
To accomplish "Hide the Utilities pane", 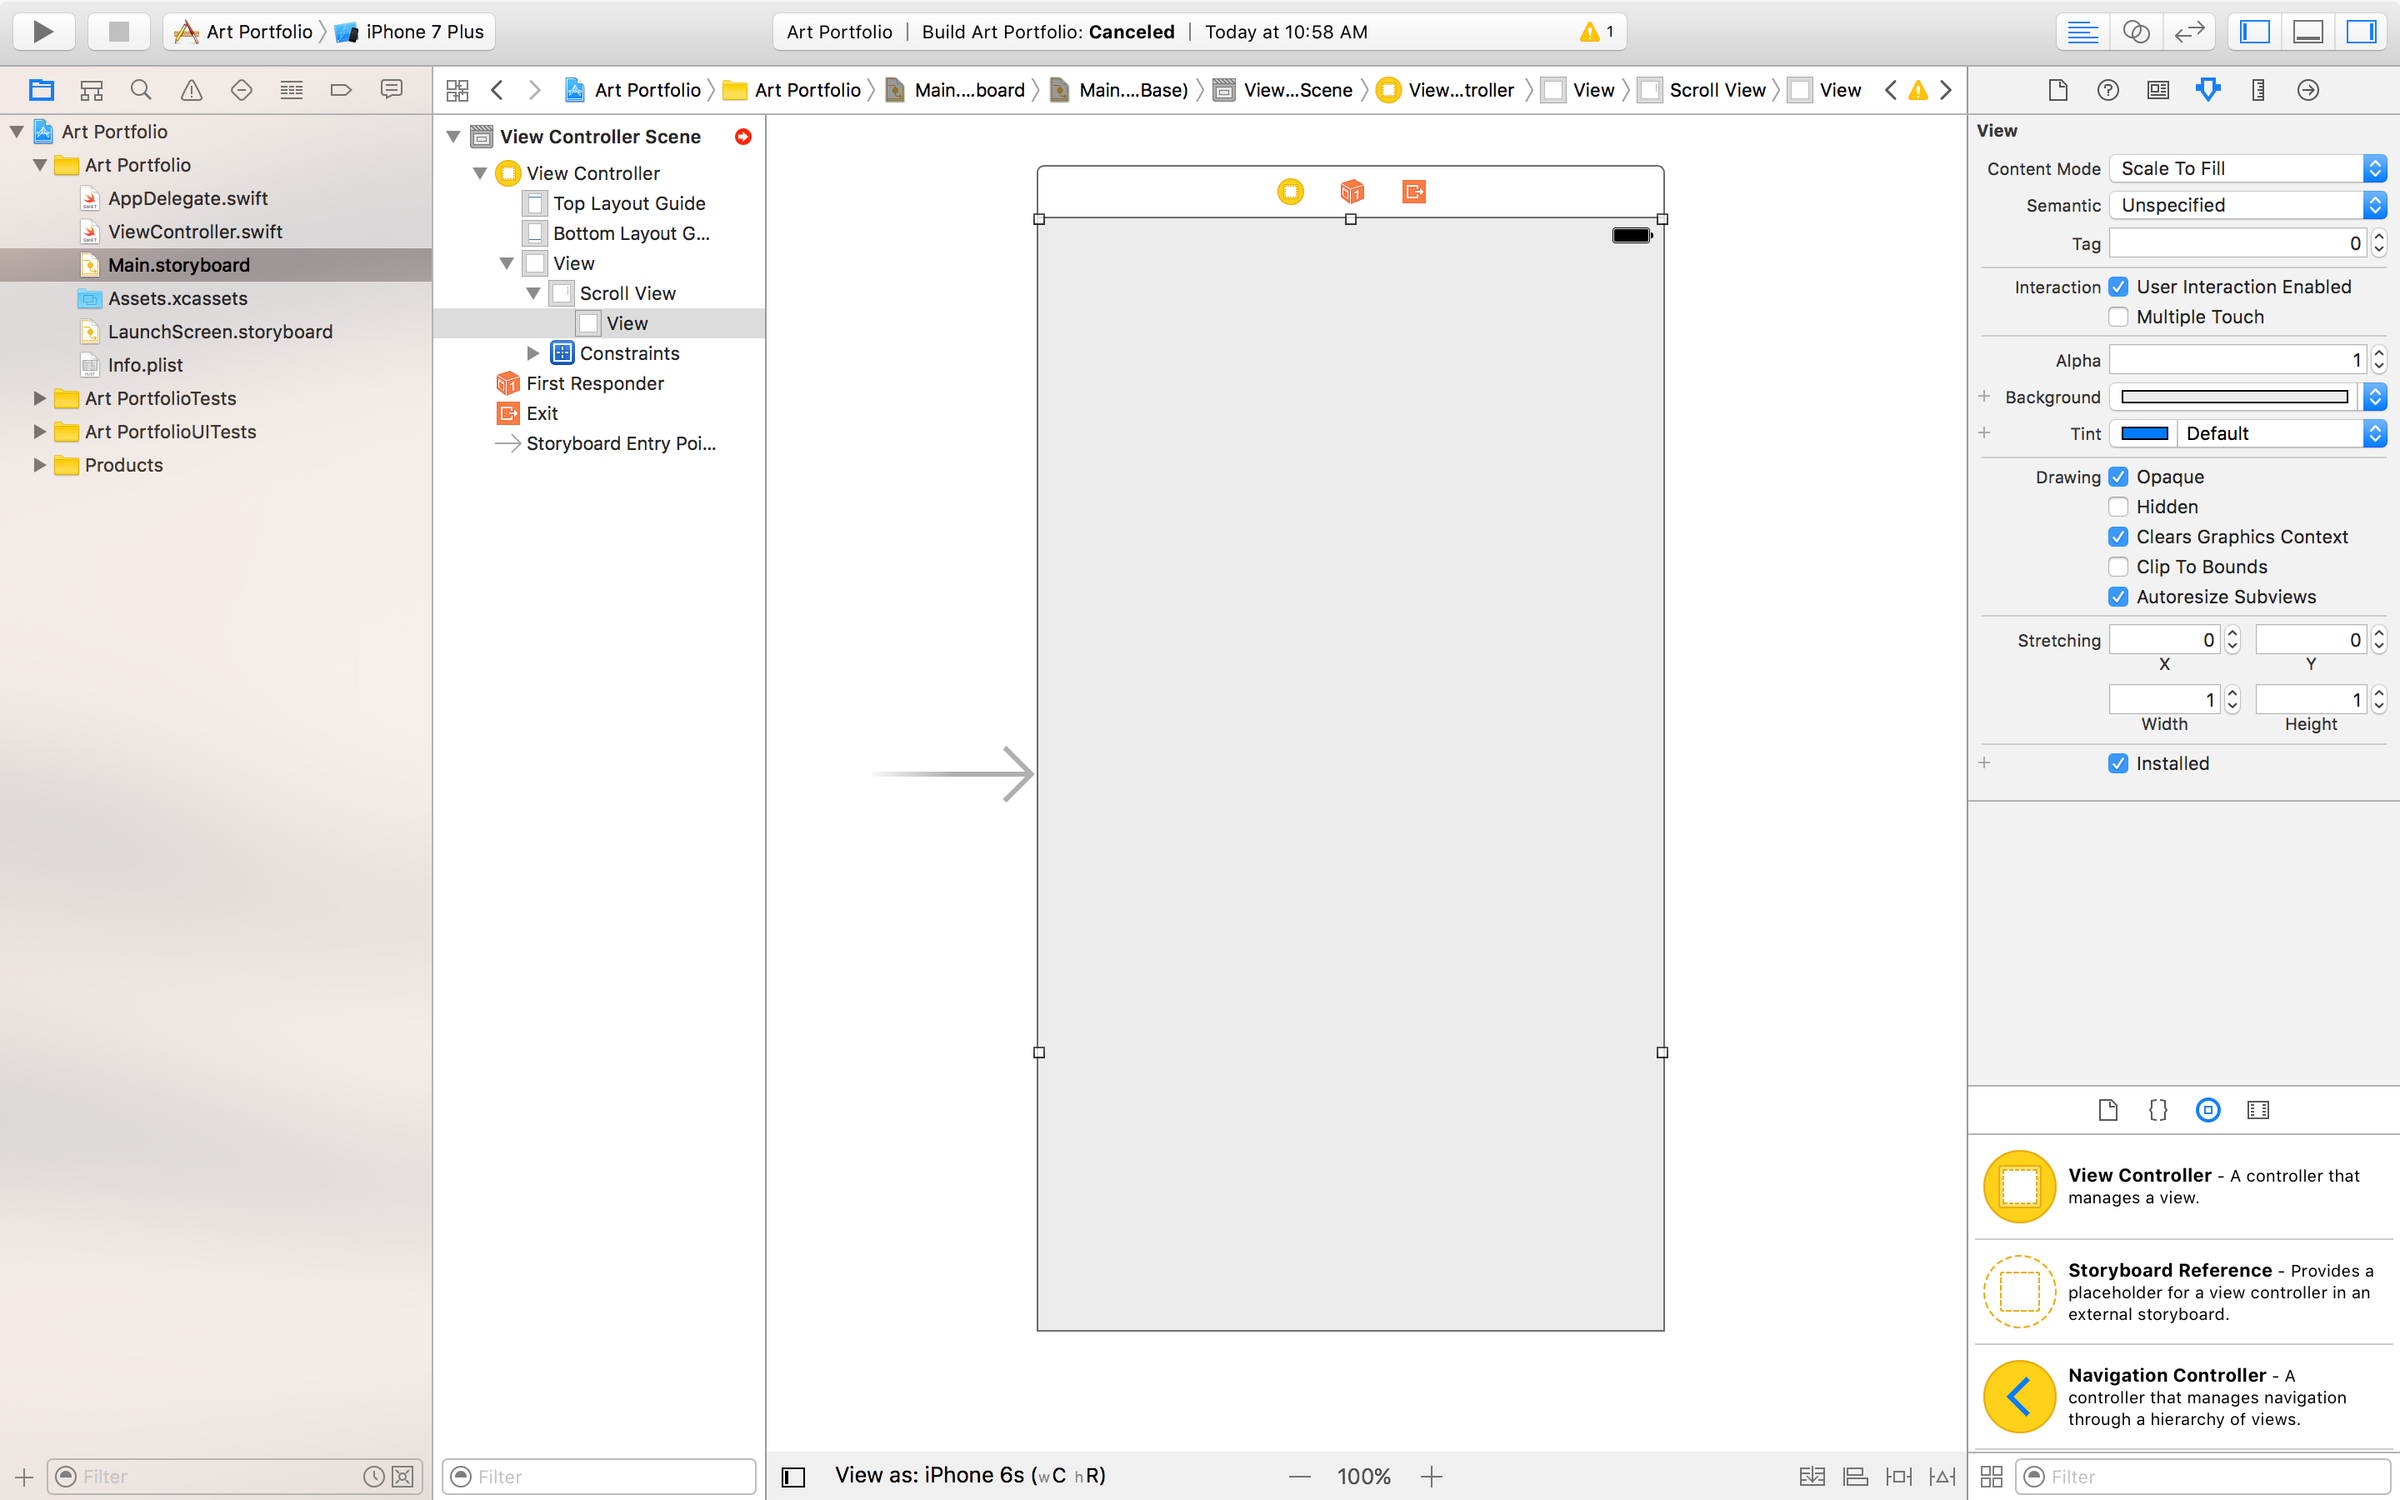I will pyautogui.click(x=2361, y=31).
